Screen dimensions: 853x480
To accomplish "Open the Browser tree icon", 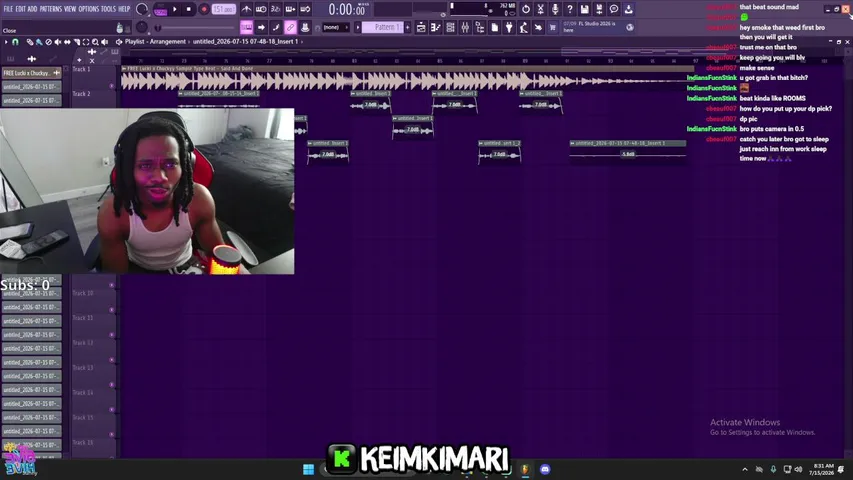I will 480,27.
